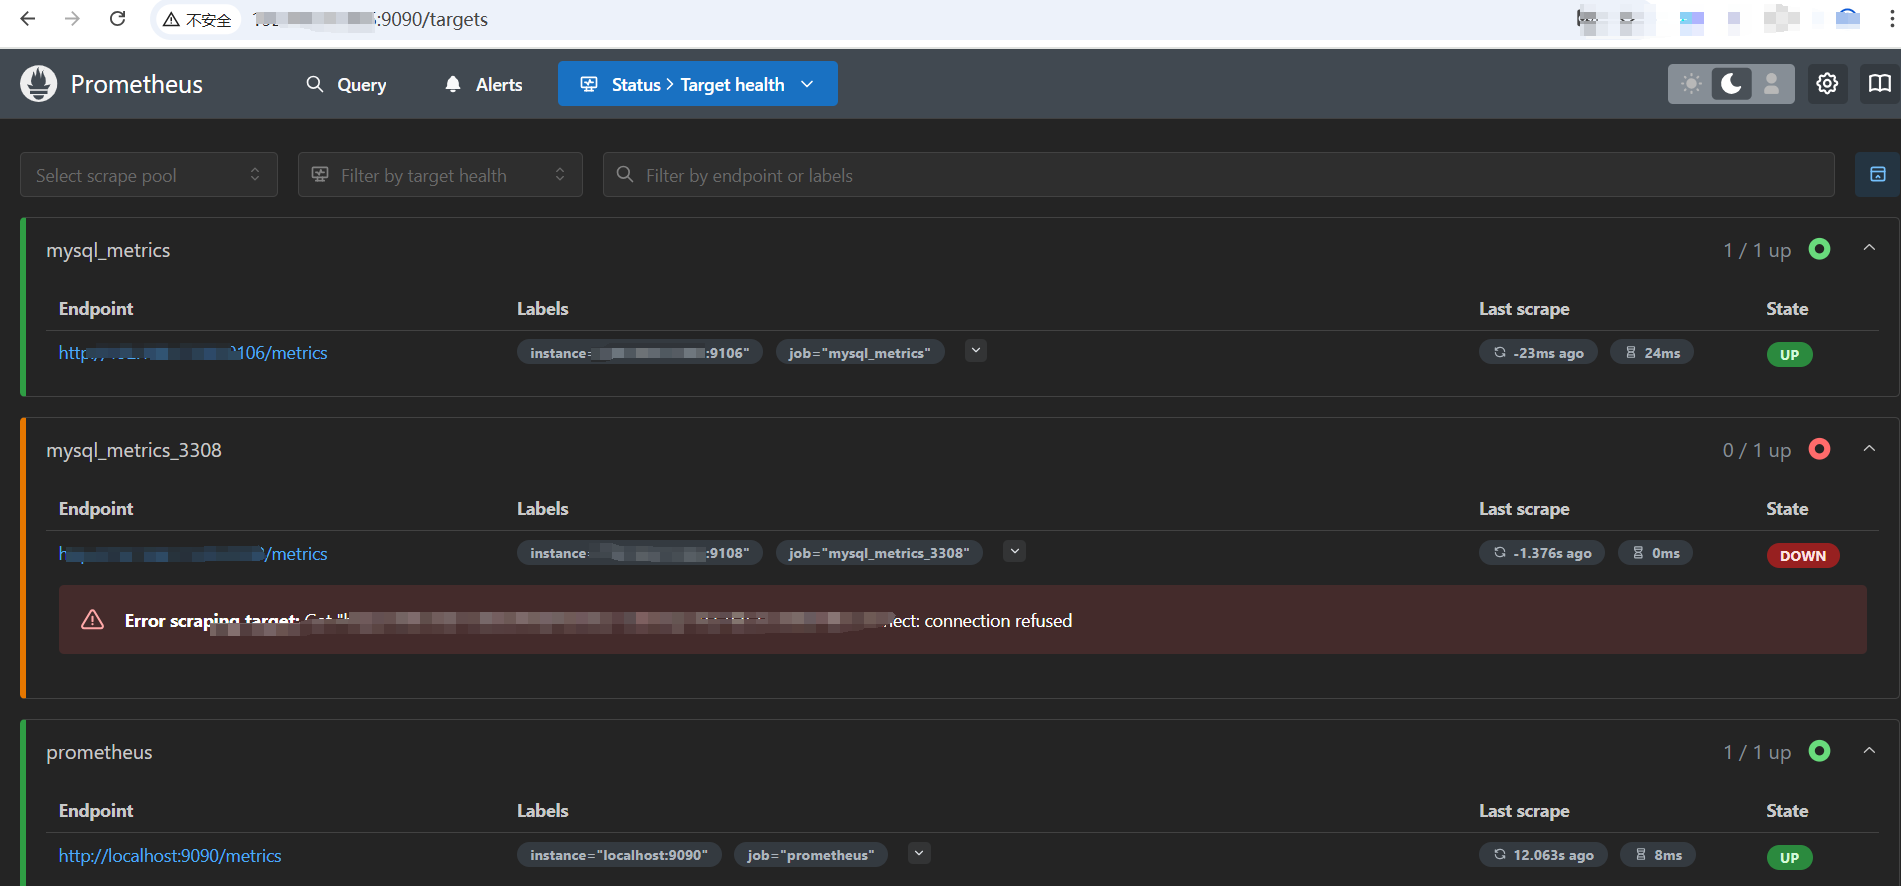Switch to dark theme moon icon

click(1731, 84)
